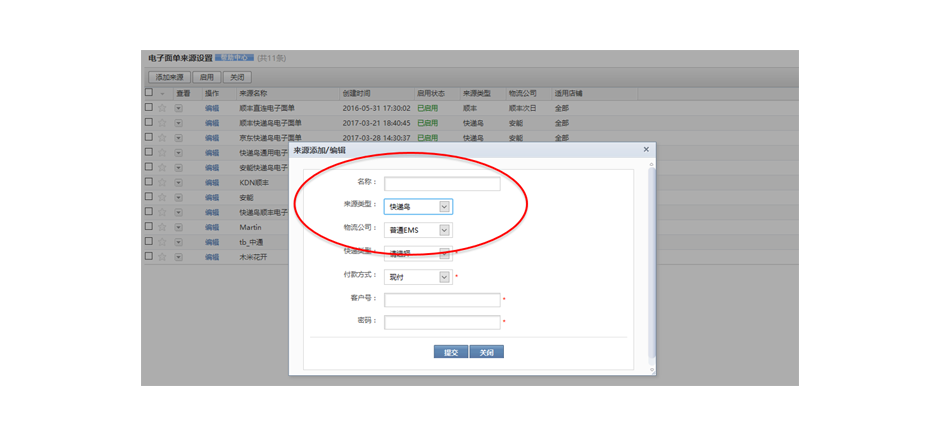Click the star icon in the 顺丰直连电子面单 row

click(162, 108)
